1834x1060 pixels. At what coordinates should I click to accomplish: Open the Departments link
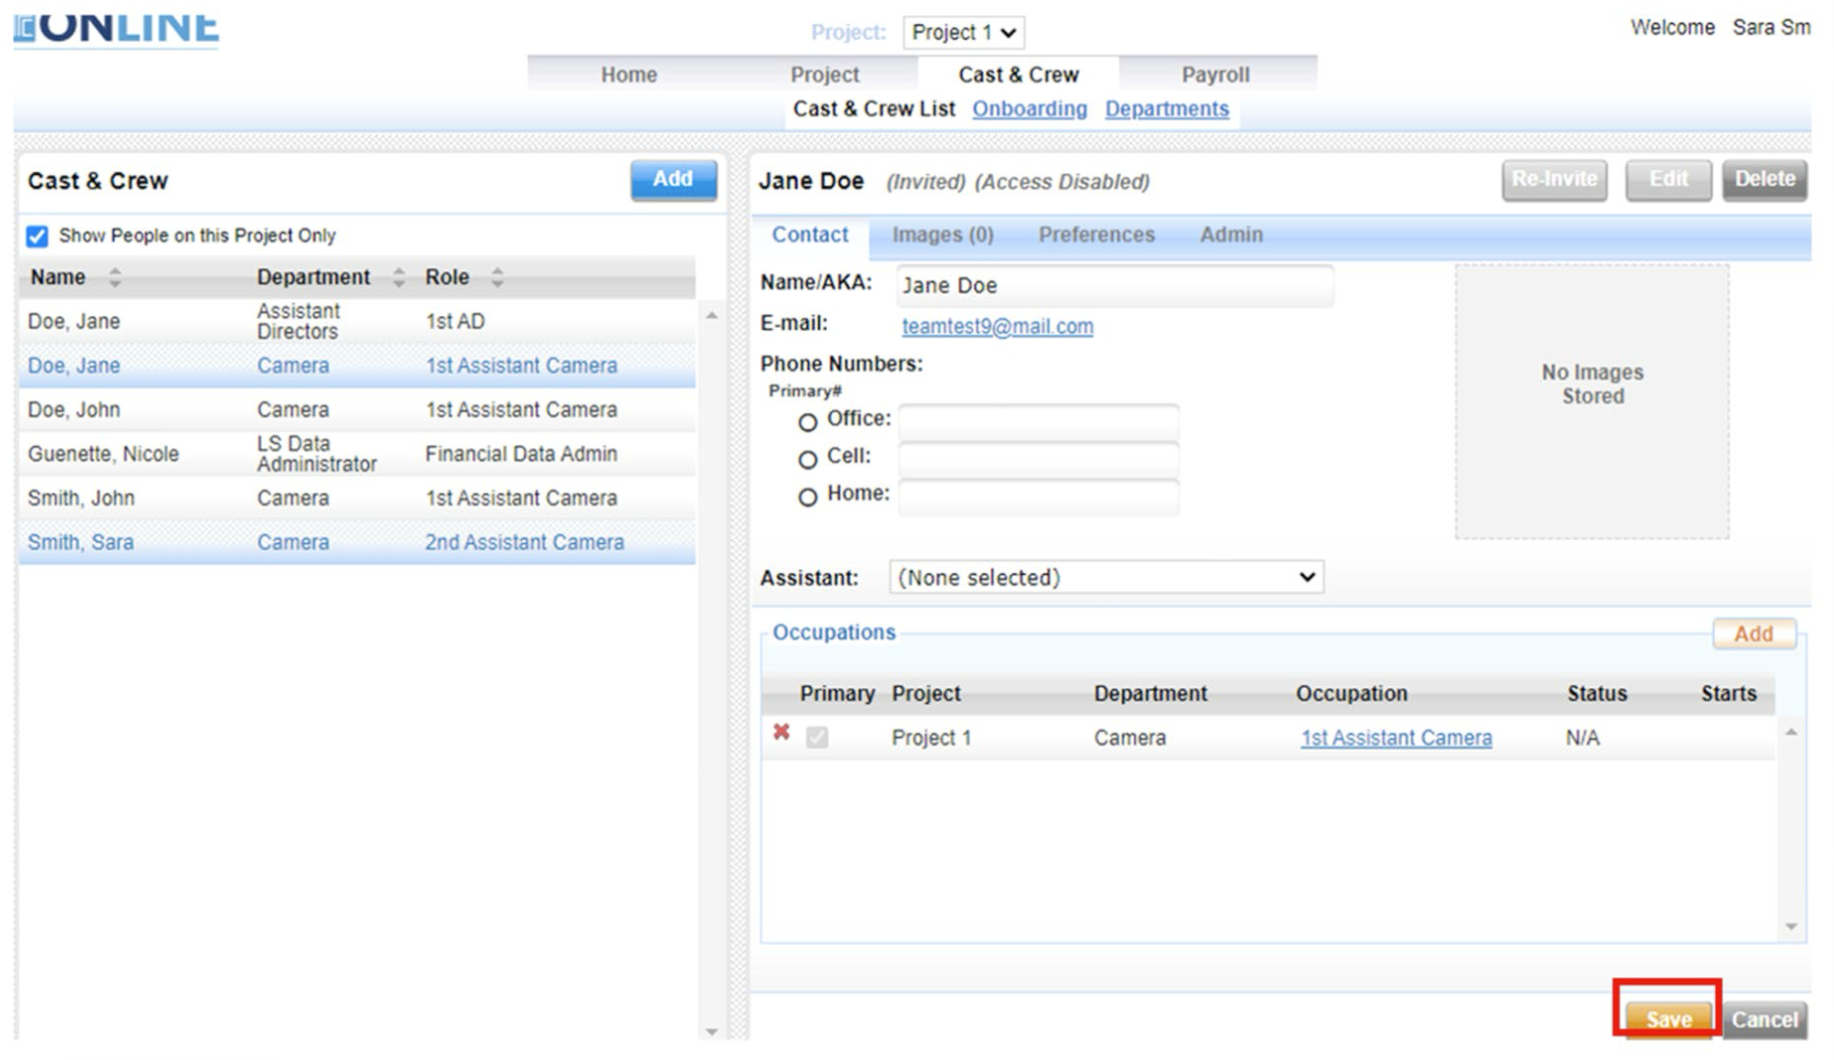point(1166,109)
